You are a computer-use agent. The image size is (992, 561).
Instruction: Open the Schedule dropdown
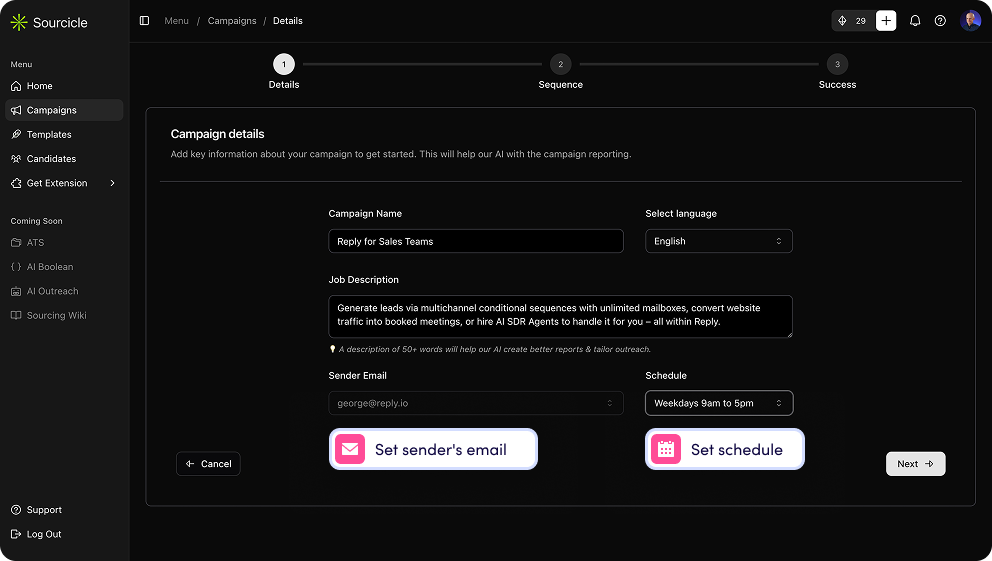pos(719,403)
